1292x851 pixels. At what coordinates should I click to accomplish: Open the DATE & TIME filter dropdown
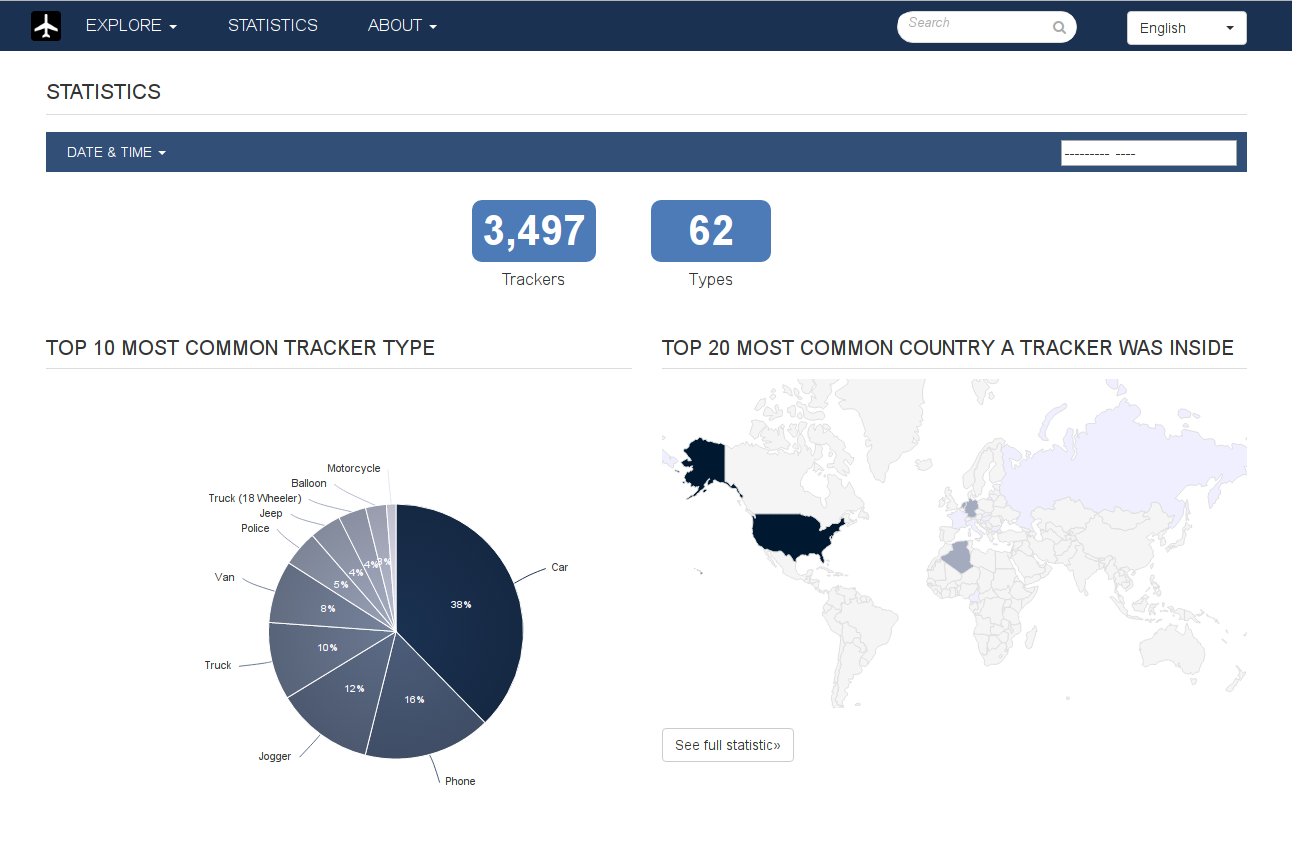click(x=116, y=152)
